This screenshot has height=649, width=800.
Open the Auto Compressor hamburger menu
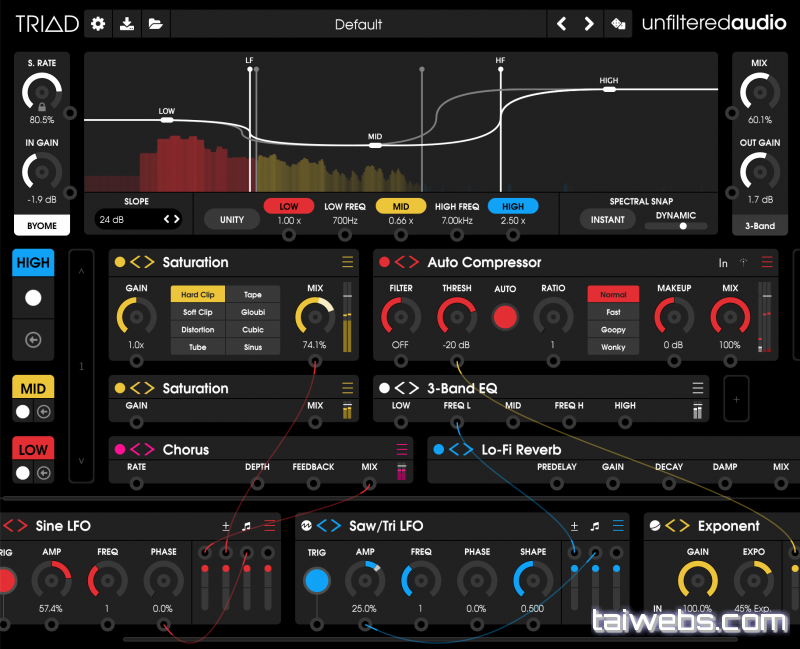[767, 263]
